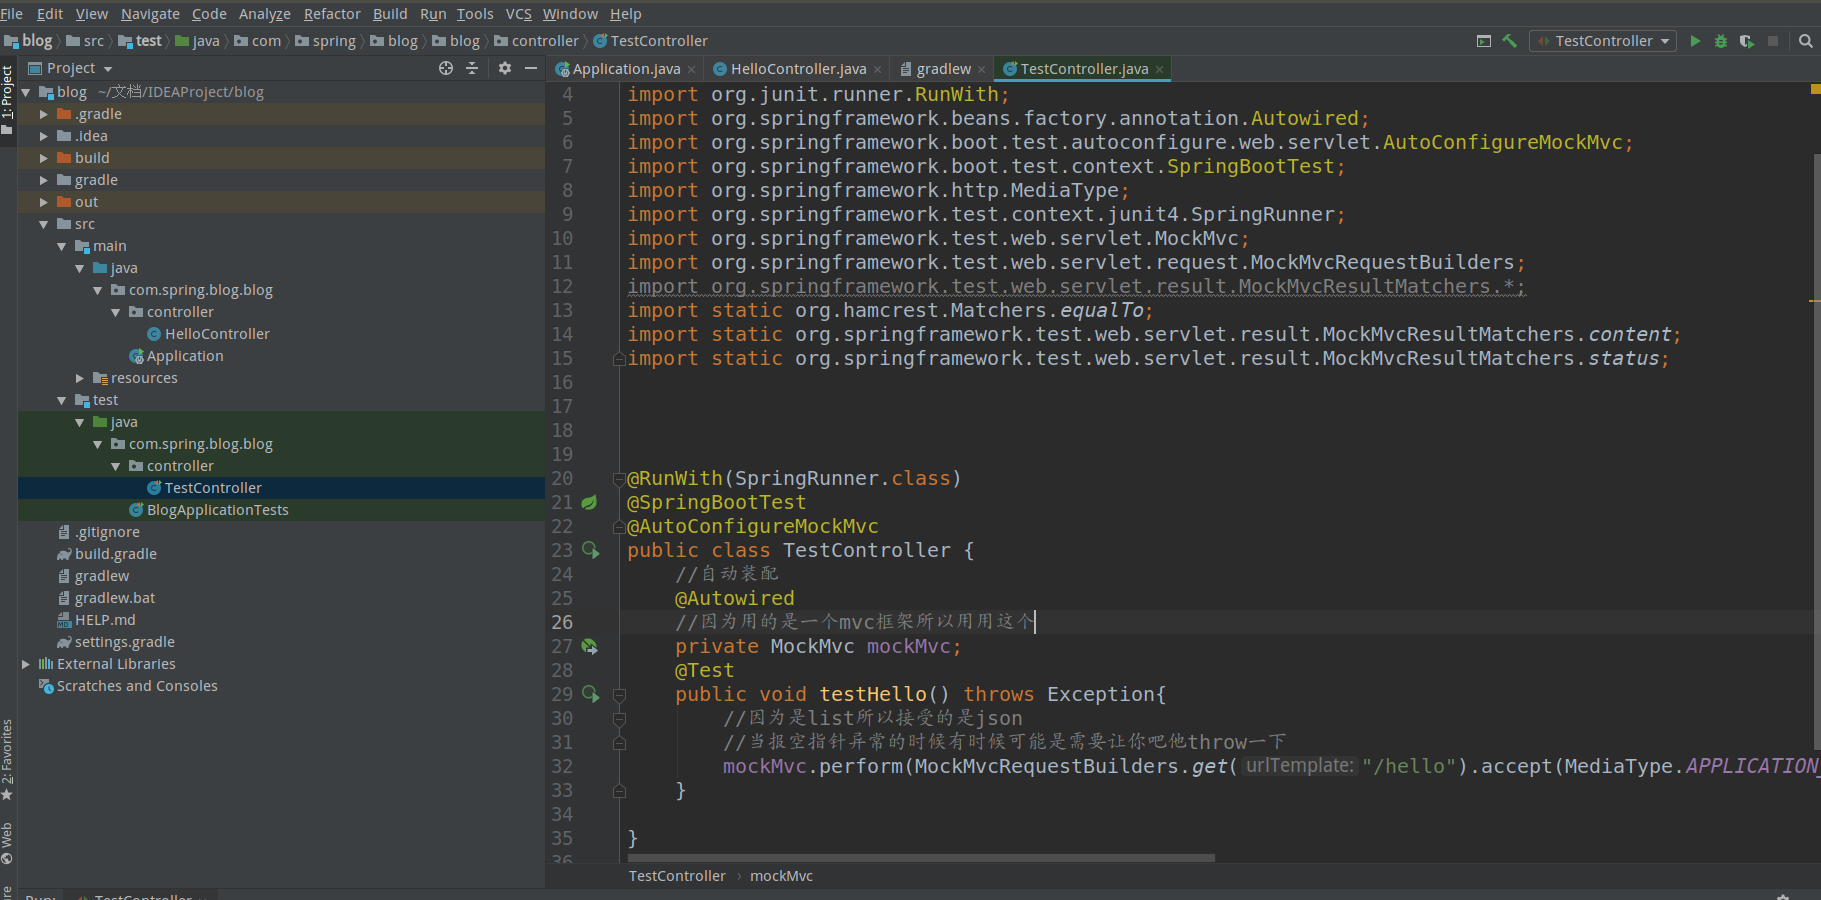Click the spring breadcrumb in navigation bar
The height and width of the screenshot is (900, 1821).
pyautogui.click(x=325, y=41)
